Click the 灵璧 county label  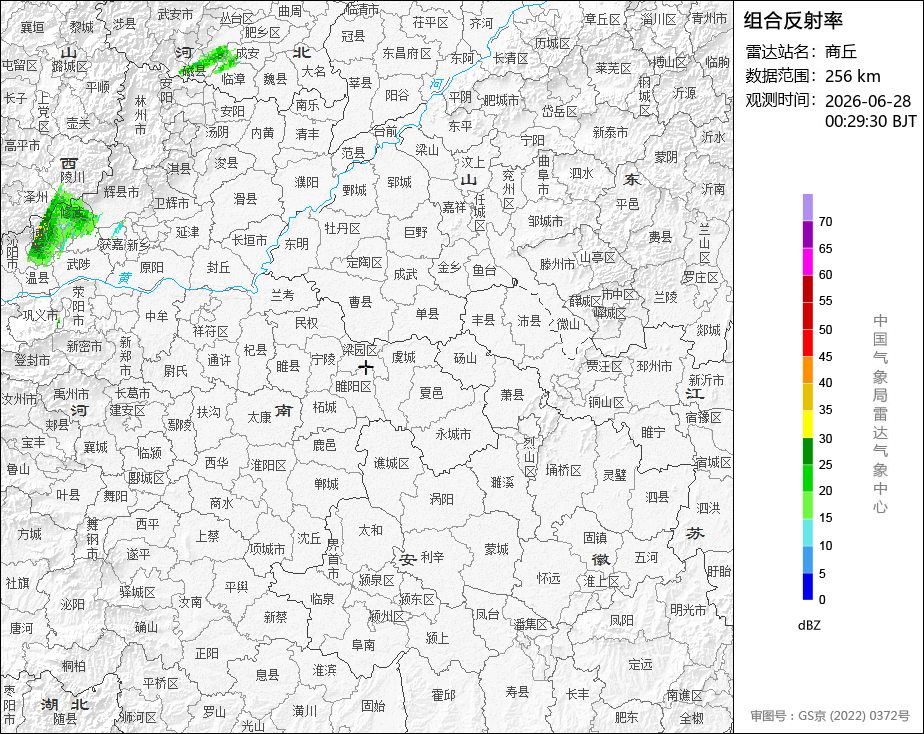point(615,475)
